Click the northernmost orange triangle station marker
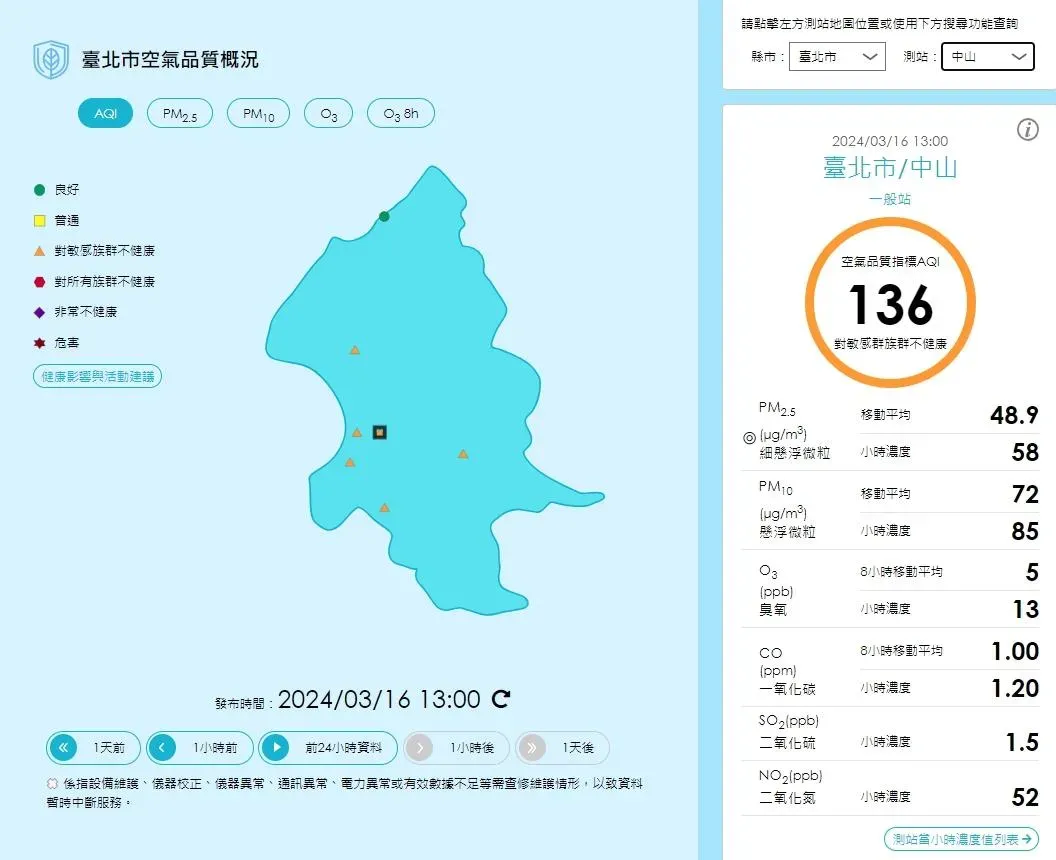The width and height of the screenshot is (1056, 860). [x=355, y=350]
